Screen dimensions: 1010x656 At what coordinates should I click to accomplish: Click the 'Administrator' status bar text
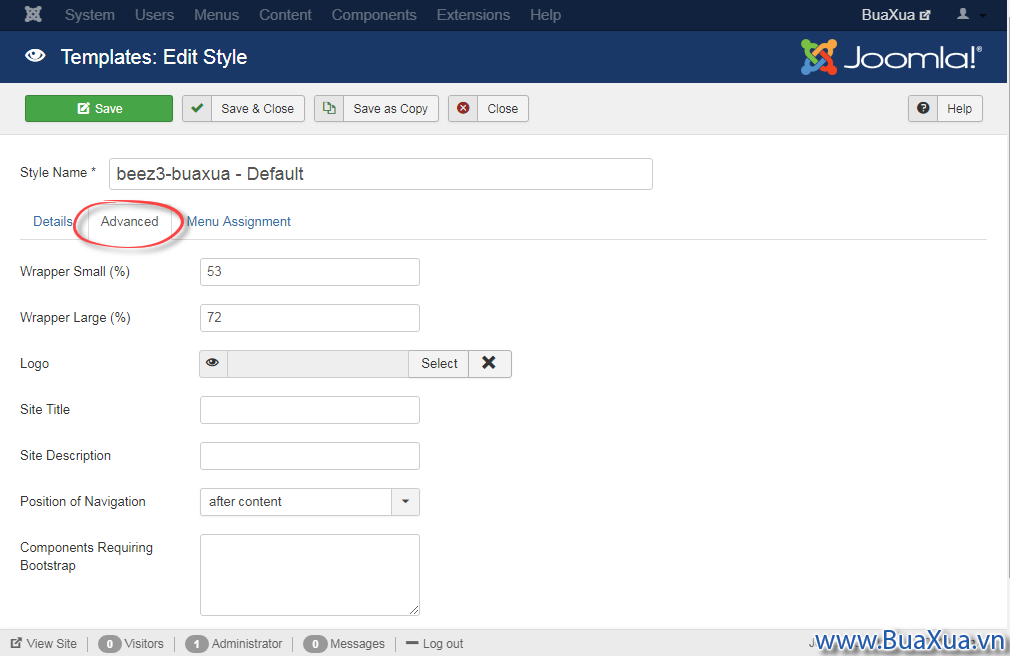pyautogui.click(x=247, y=644)
